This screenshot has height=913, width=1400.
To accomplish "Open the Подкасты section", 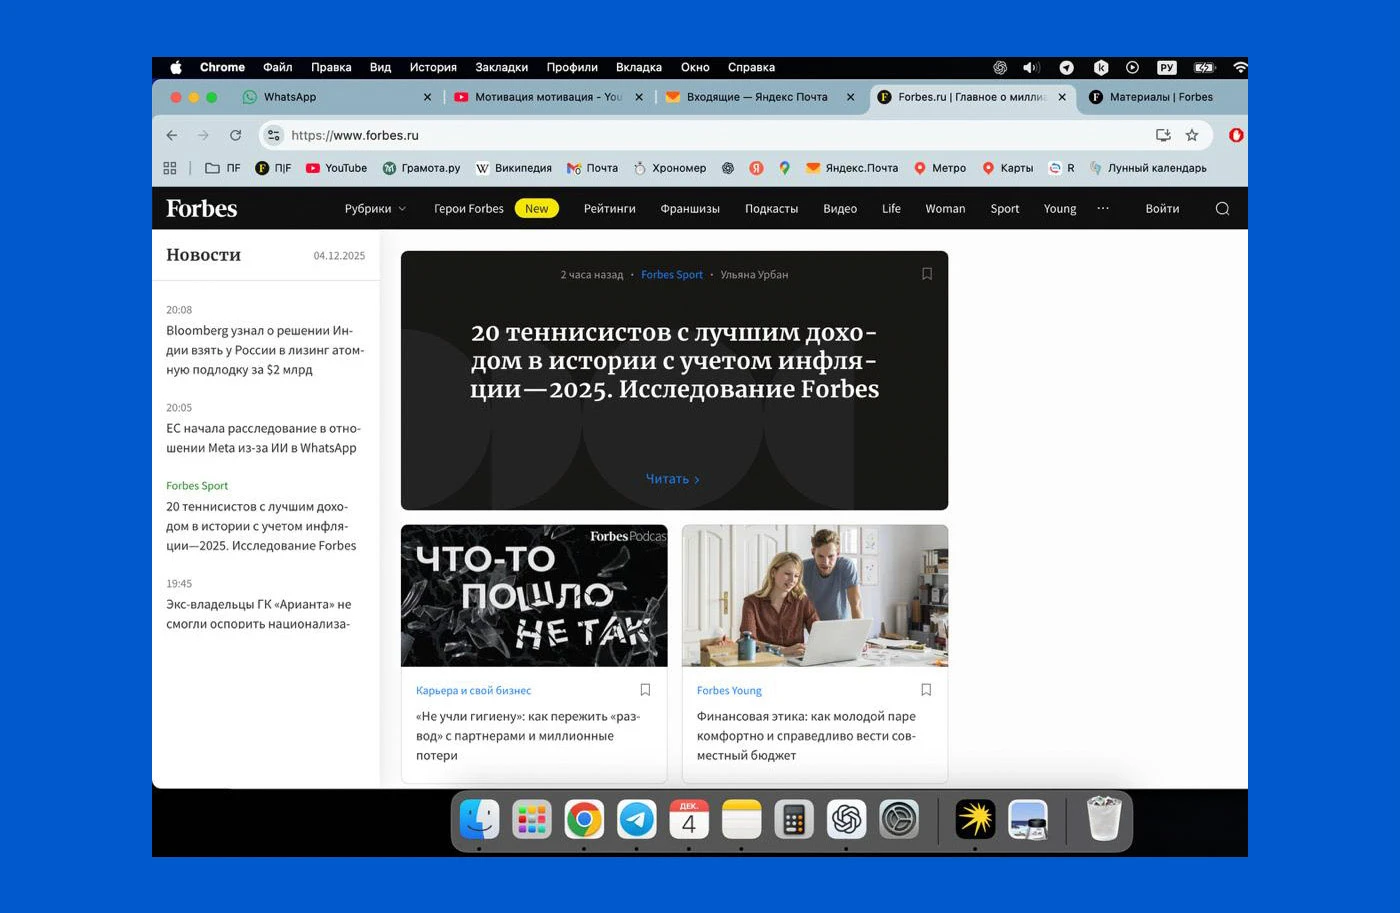I will 771,208.
